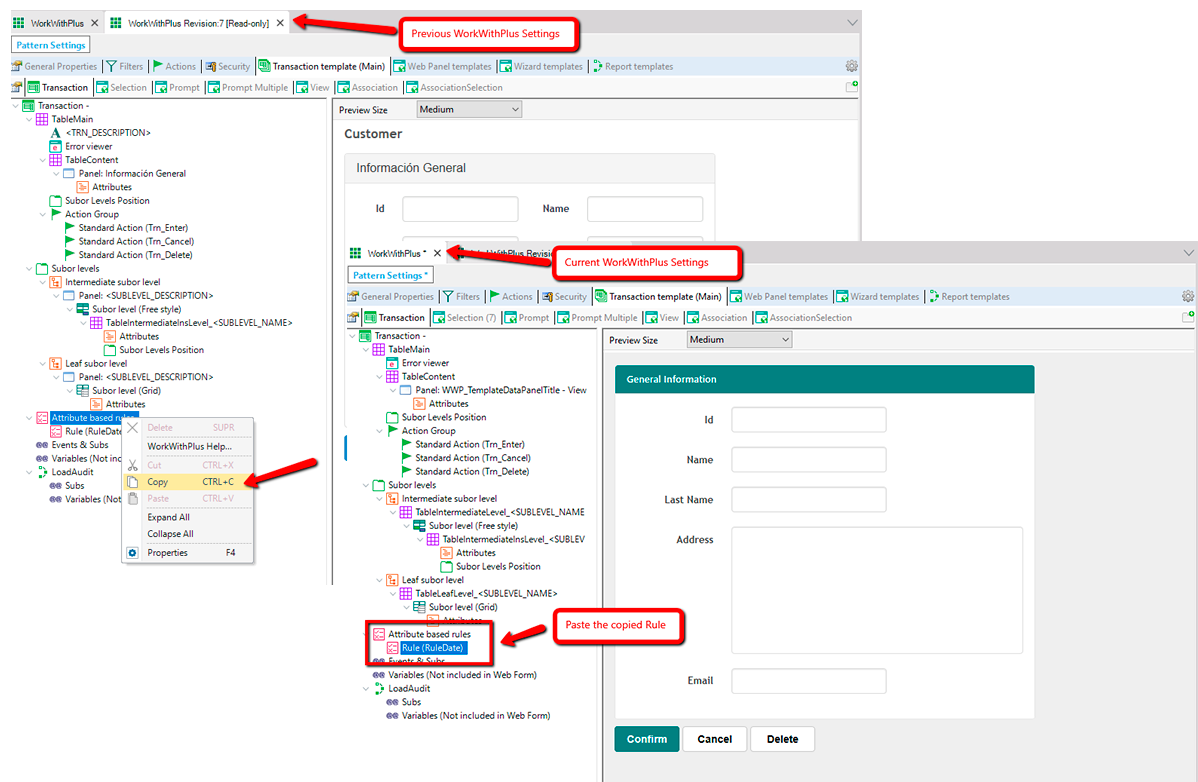Collapse TableMain node in back tree
Viewport: 1198px width, 782px height.
coord(28,119)
